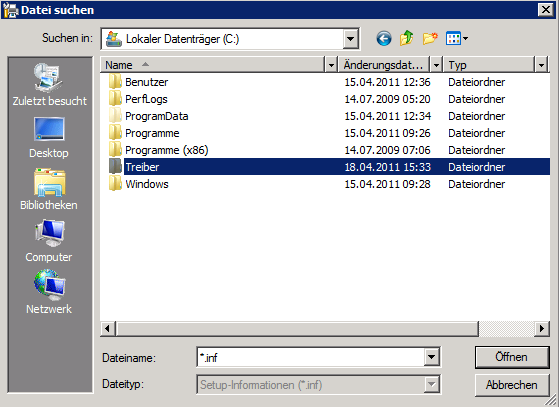Image resolution: width=559 pixels, height=407 pixels.
Task: Open the Typ column filter dropdown
Action: (541, 65)
